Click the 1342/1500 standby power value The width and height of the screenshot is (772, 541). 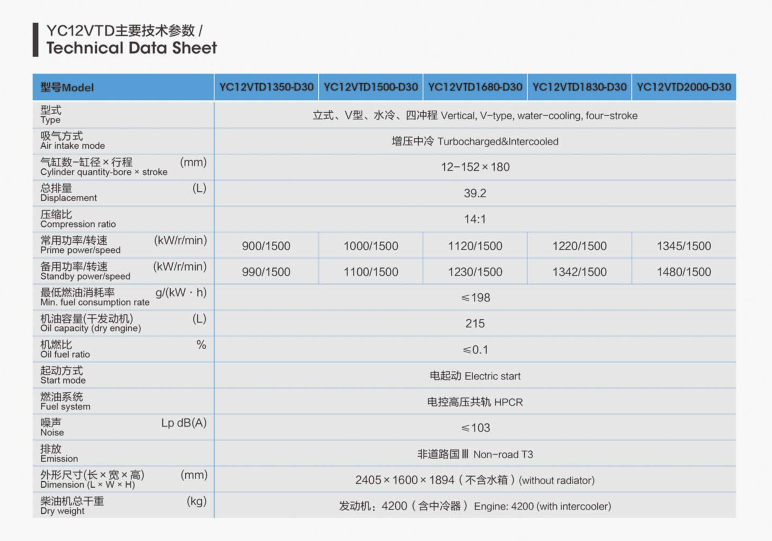579,272
